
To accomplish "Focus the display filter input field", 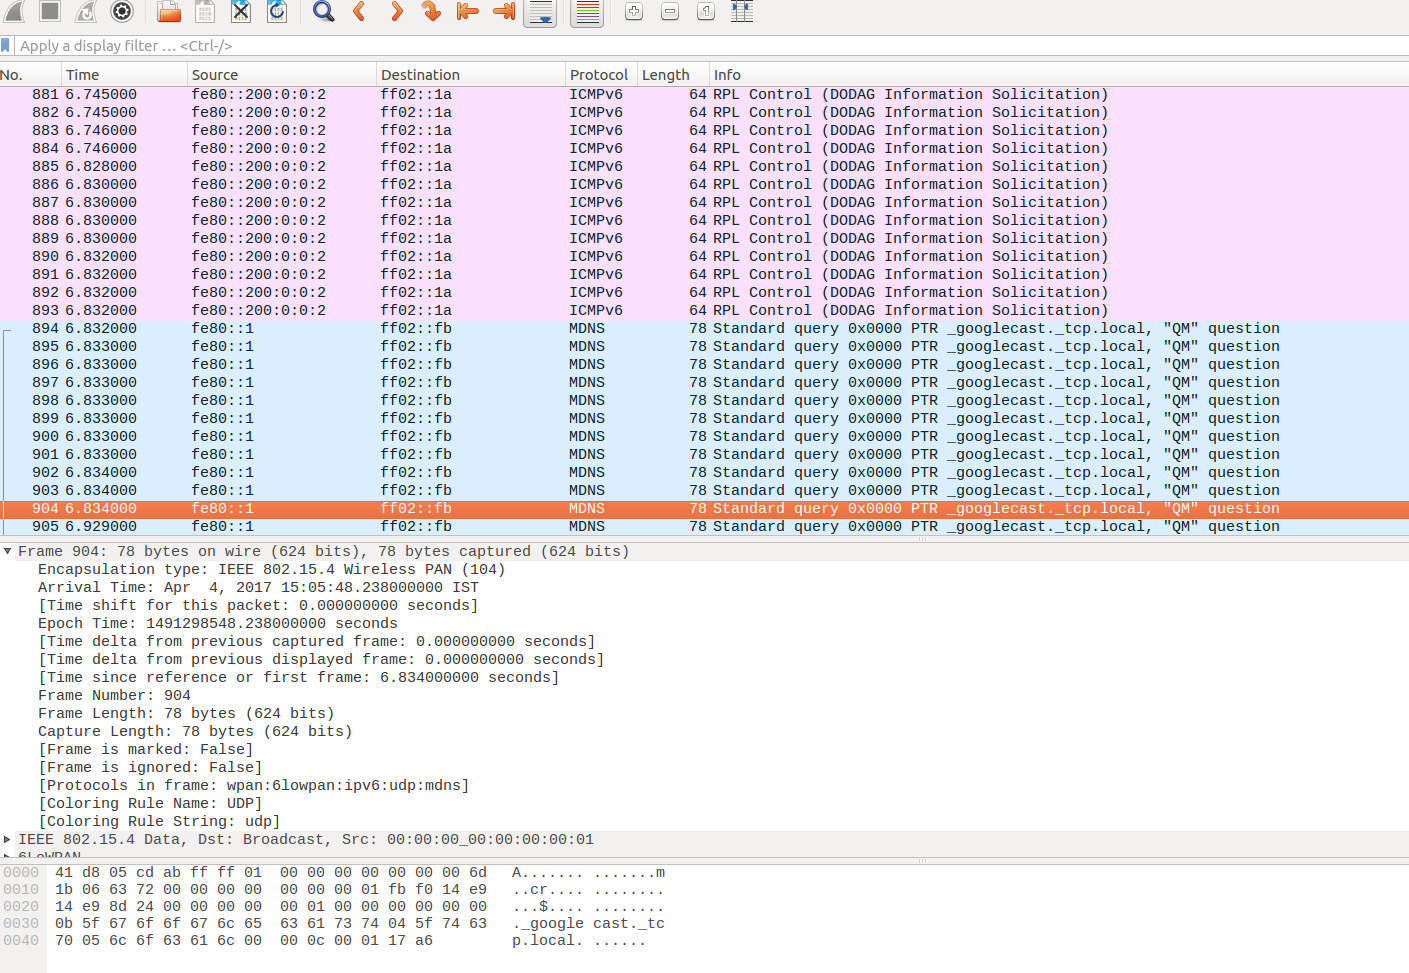I will coord(710,45).
